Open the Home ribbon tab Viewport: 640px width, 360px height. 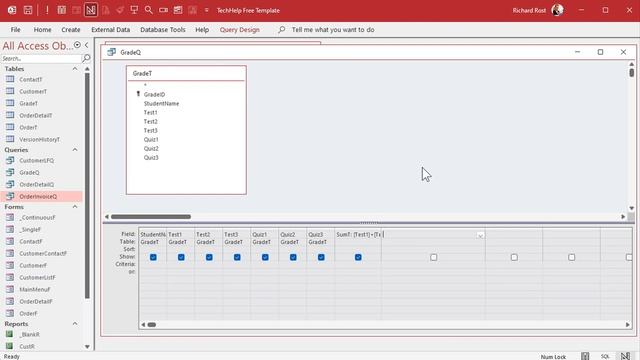tap(42, 30)
